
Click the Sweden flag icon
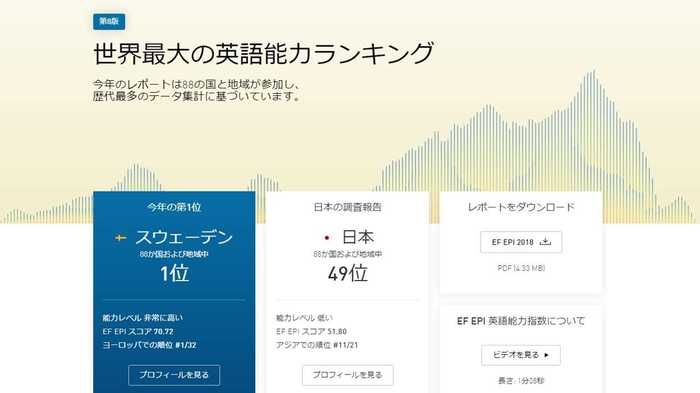click(x=121, y=238)
